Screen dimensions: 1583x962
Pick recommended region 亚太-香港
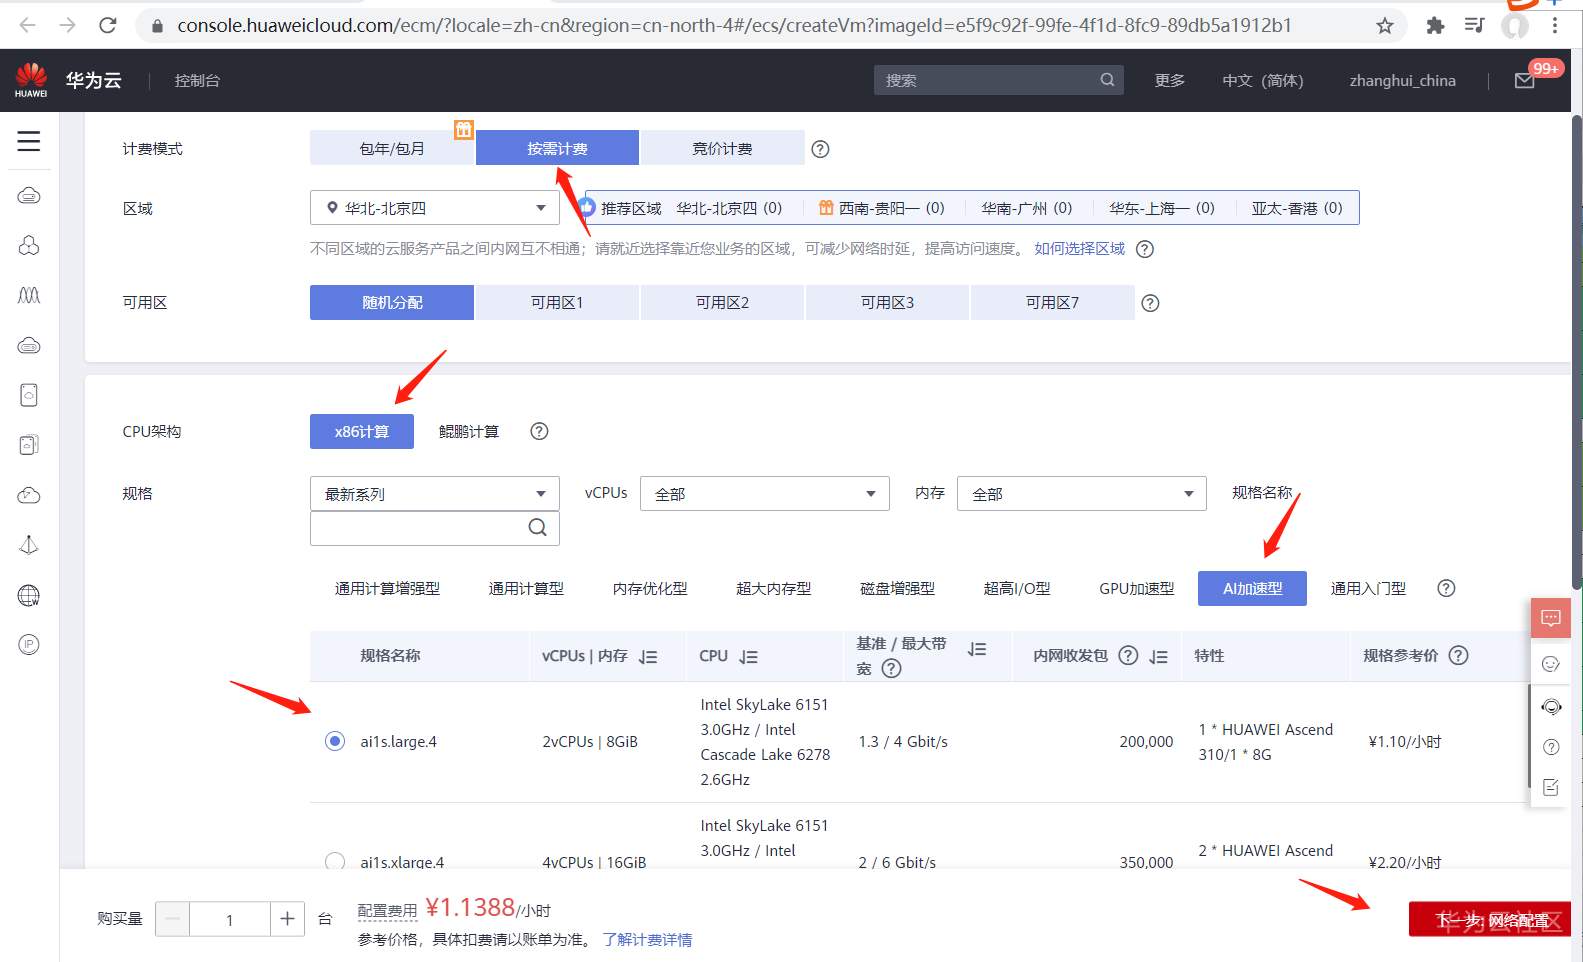click(1297, 208)
